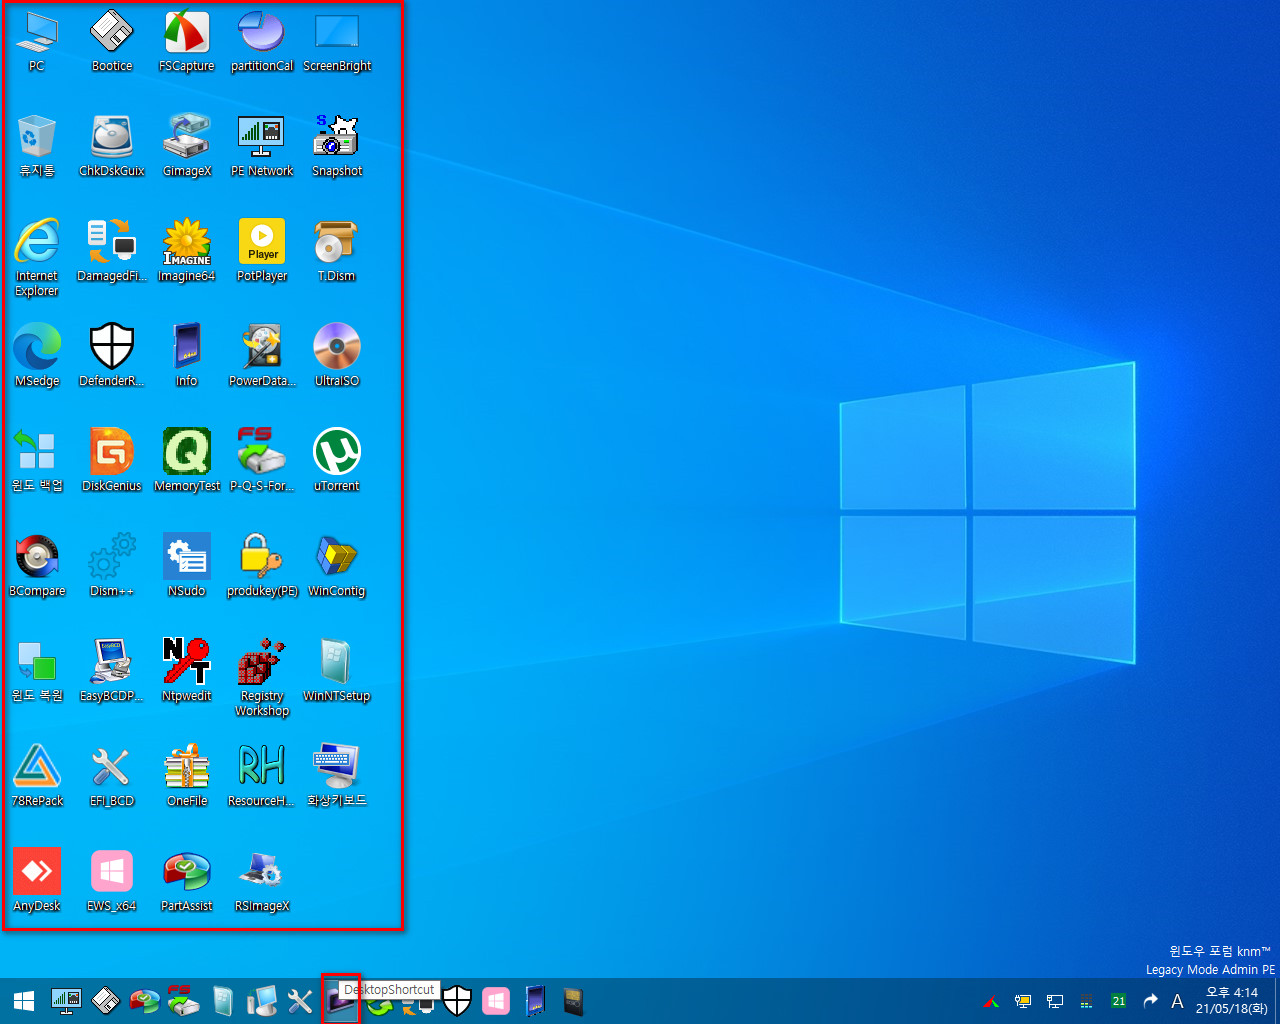The image size is (1280, 1024).
Task: Open the PC desktop icon
Action: (37, 42)
